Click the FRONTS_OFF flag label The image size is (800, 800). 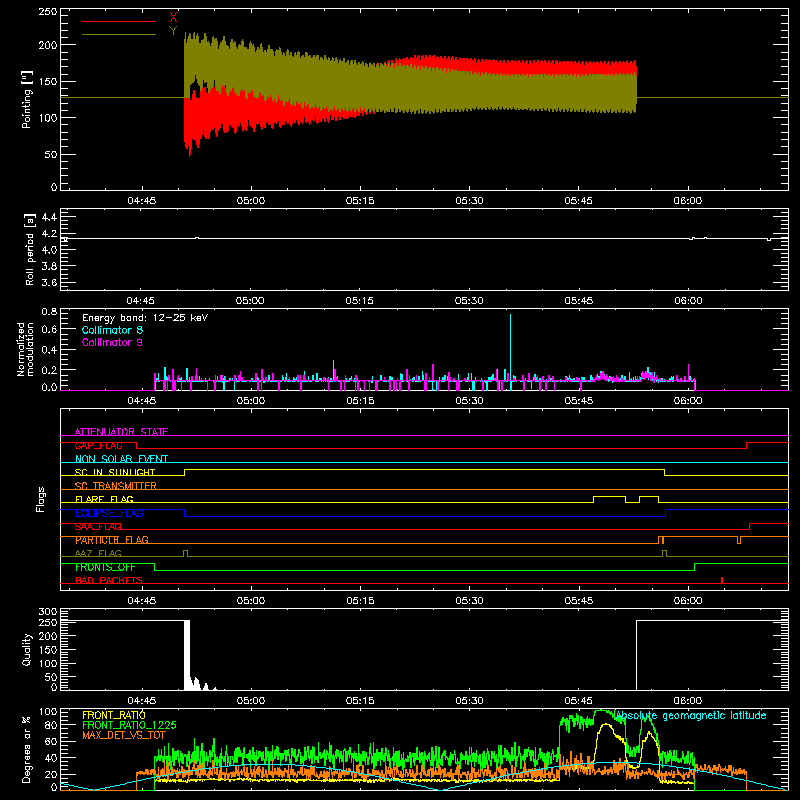[x=105, y=567]
